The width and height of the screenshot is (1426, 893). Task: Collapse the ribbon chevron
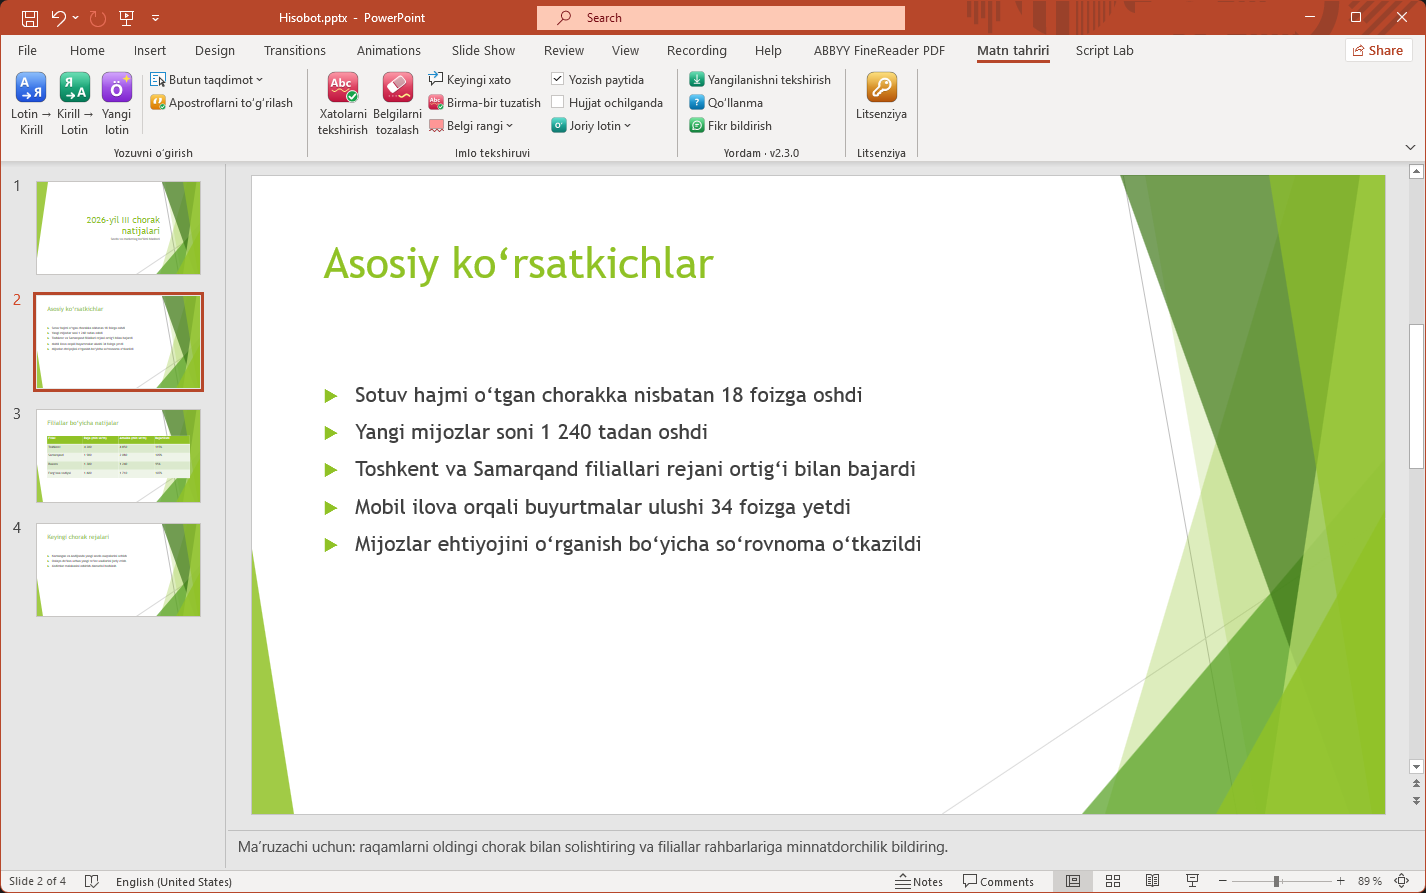tap(1410, 147)
